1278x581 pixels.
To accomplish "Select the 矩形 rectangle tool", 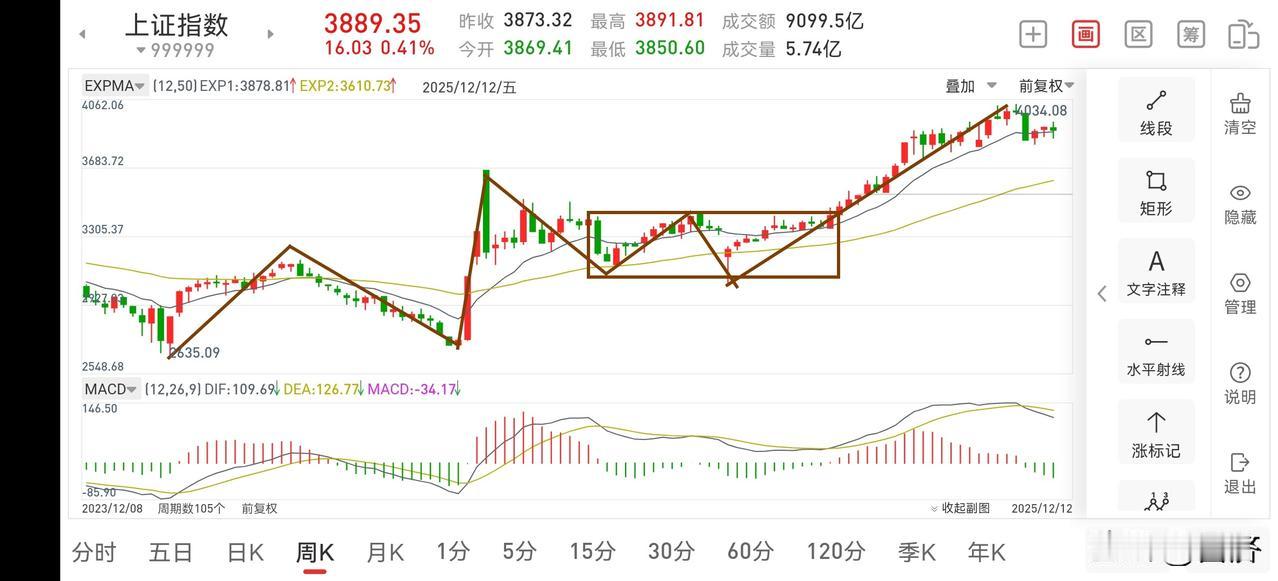I will [1156, 192].
